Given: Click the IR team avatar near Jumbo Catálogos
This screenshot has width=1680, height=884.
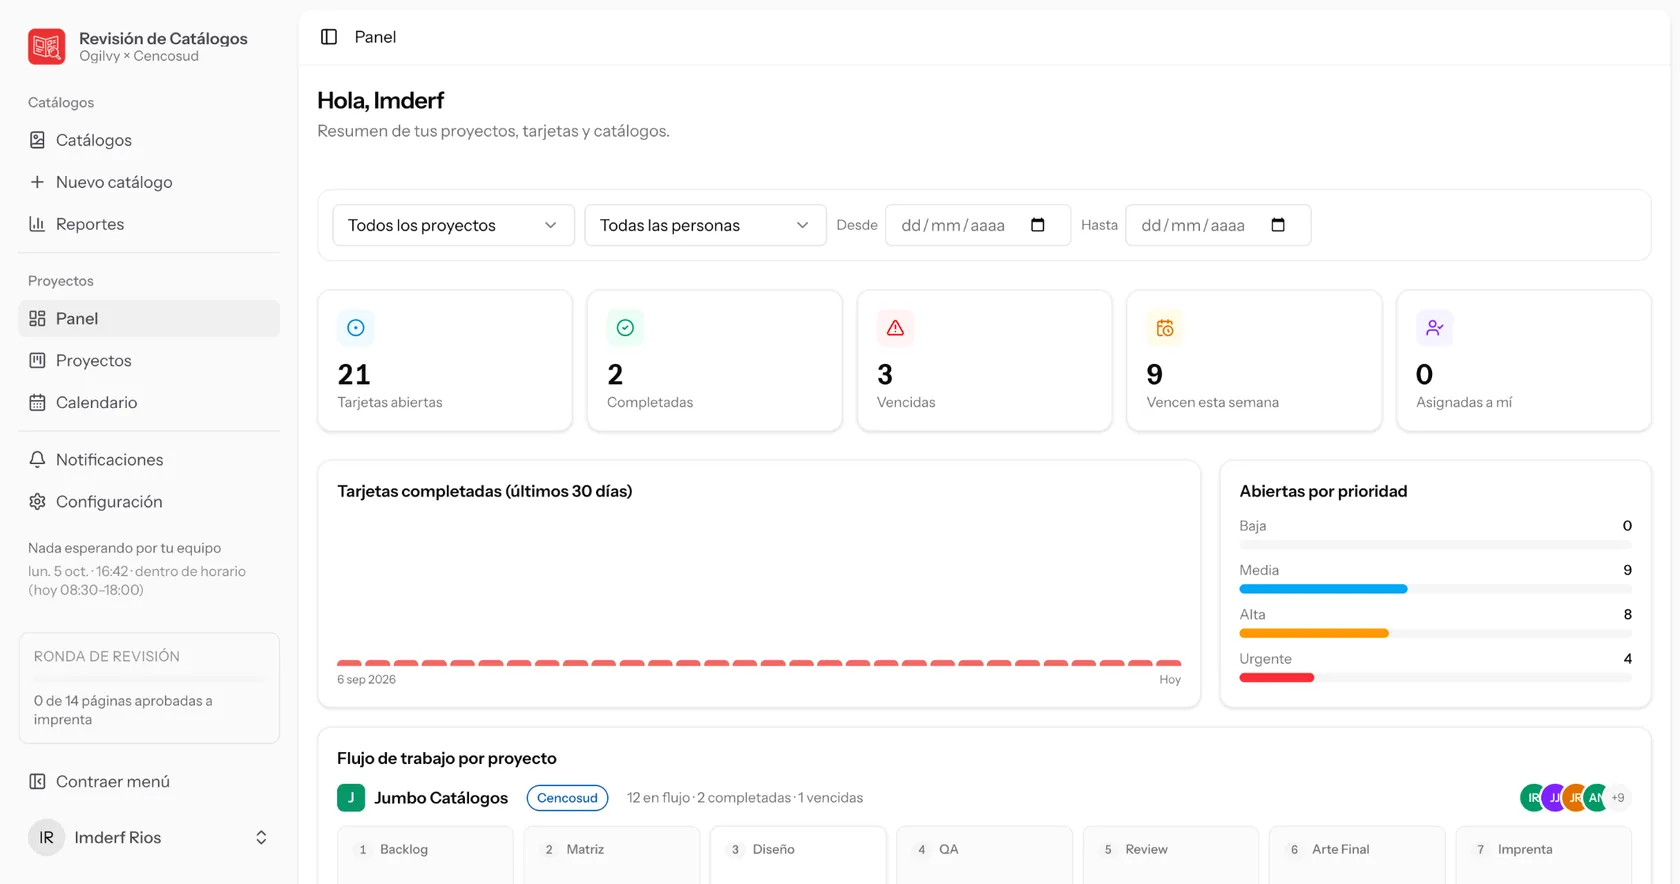Looking at the screenshot, I should point(1531,797).
